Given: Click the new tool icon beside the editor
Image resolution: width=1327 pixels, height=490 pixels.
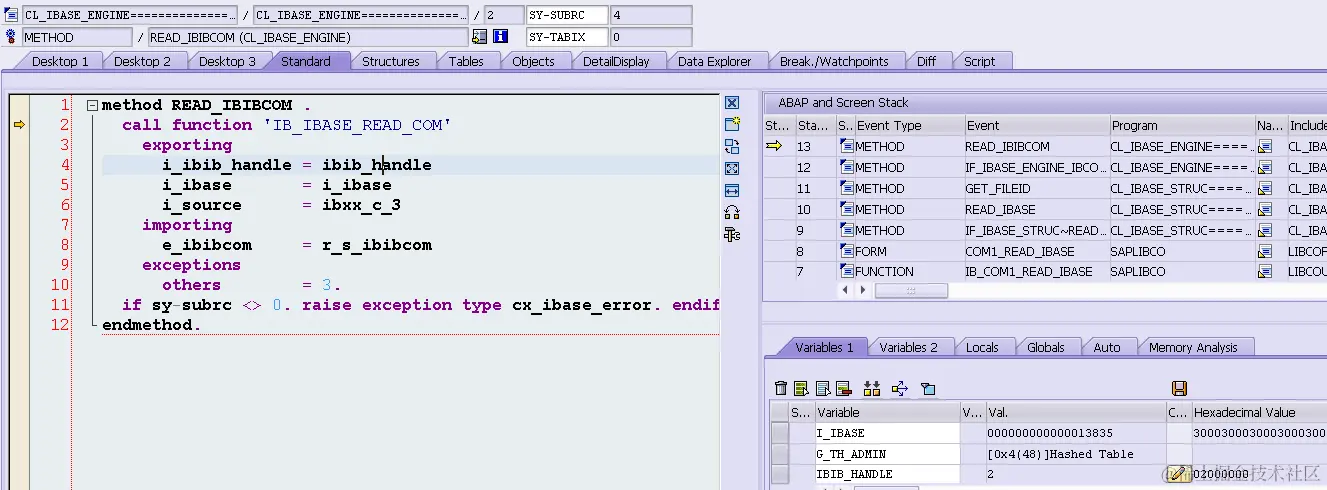Looking at the screenshot, I should [731, 124].
